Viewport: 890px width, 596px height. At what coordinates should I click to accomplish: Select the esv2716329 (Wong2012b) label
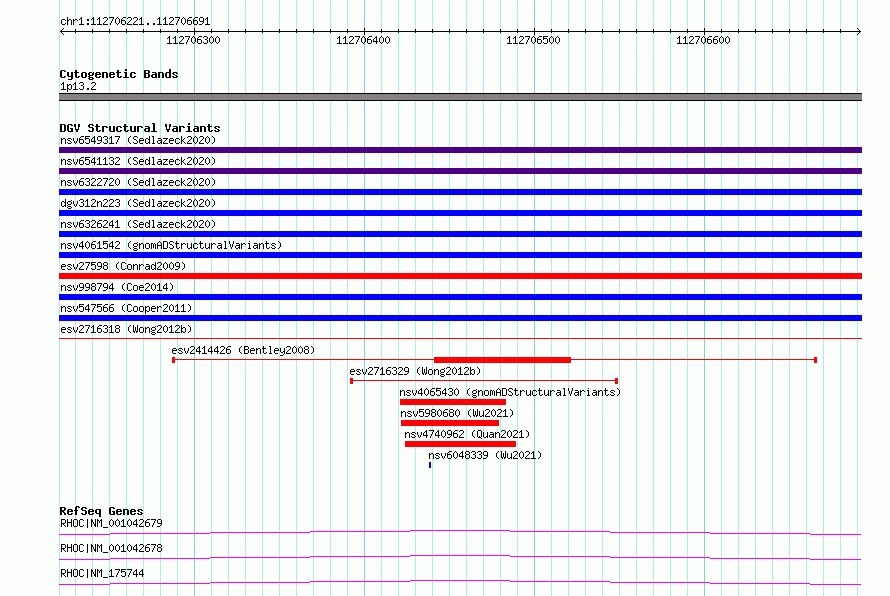[415, 371]
